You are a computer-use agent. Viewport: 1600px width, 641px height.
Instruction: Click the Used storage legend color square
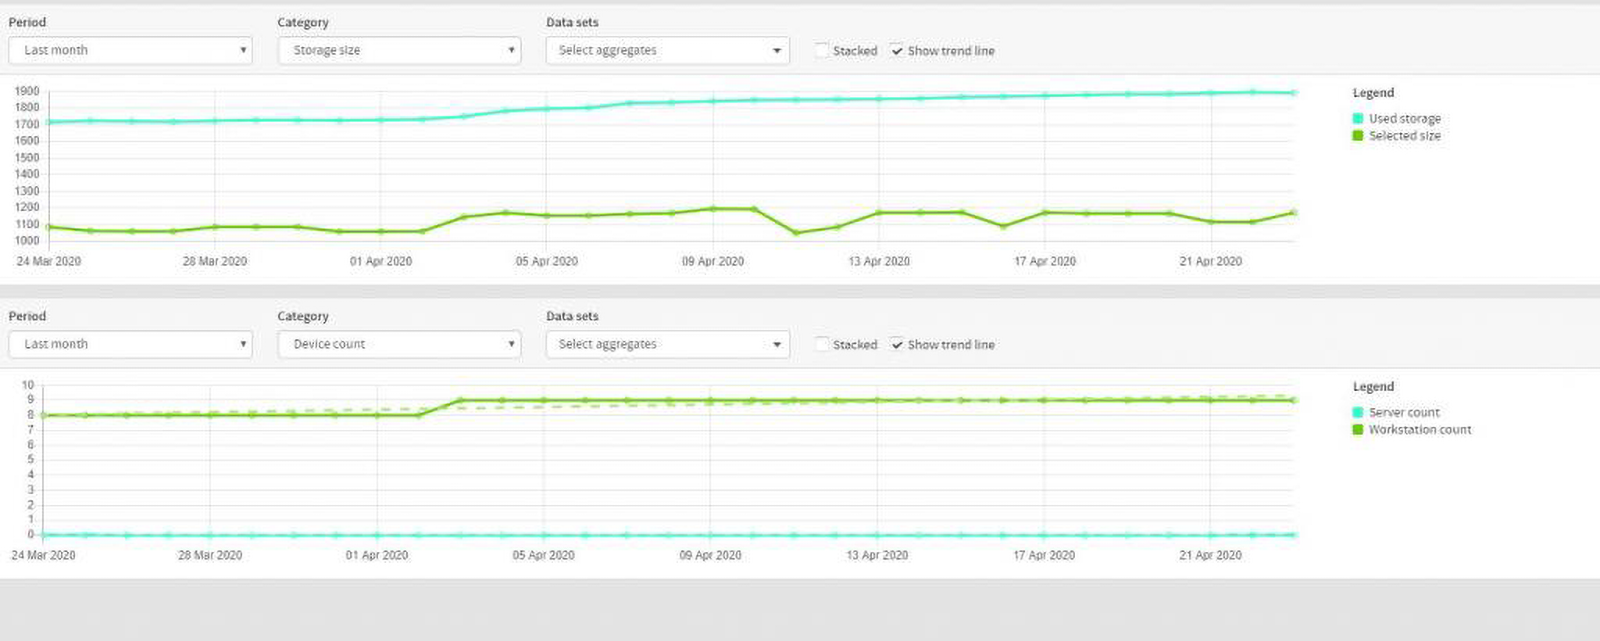(1358, 118)
